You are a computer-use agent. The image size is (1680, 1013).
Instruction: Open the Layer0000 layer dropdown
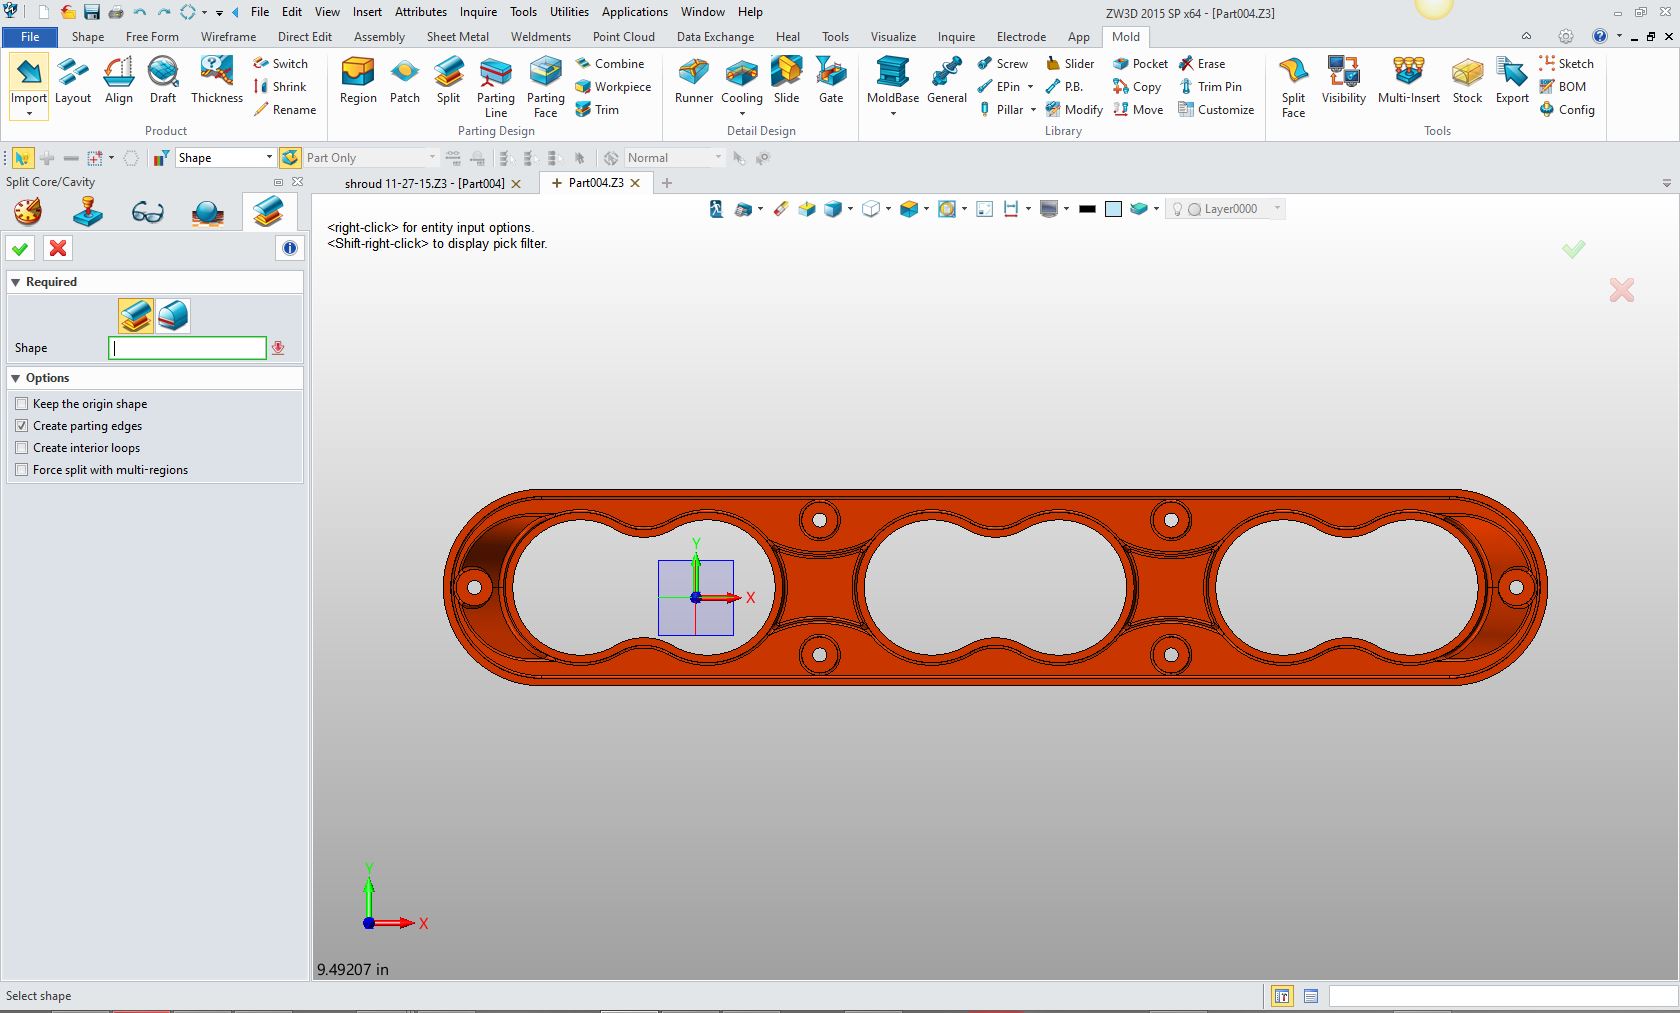pyautogui.click(x=1276, y=209)
